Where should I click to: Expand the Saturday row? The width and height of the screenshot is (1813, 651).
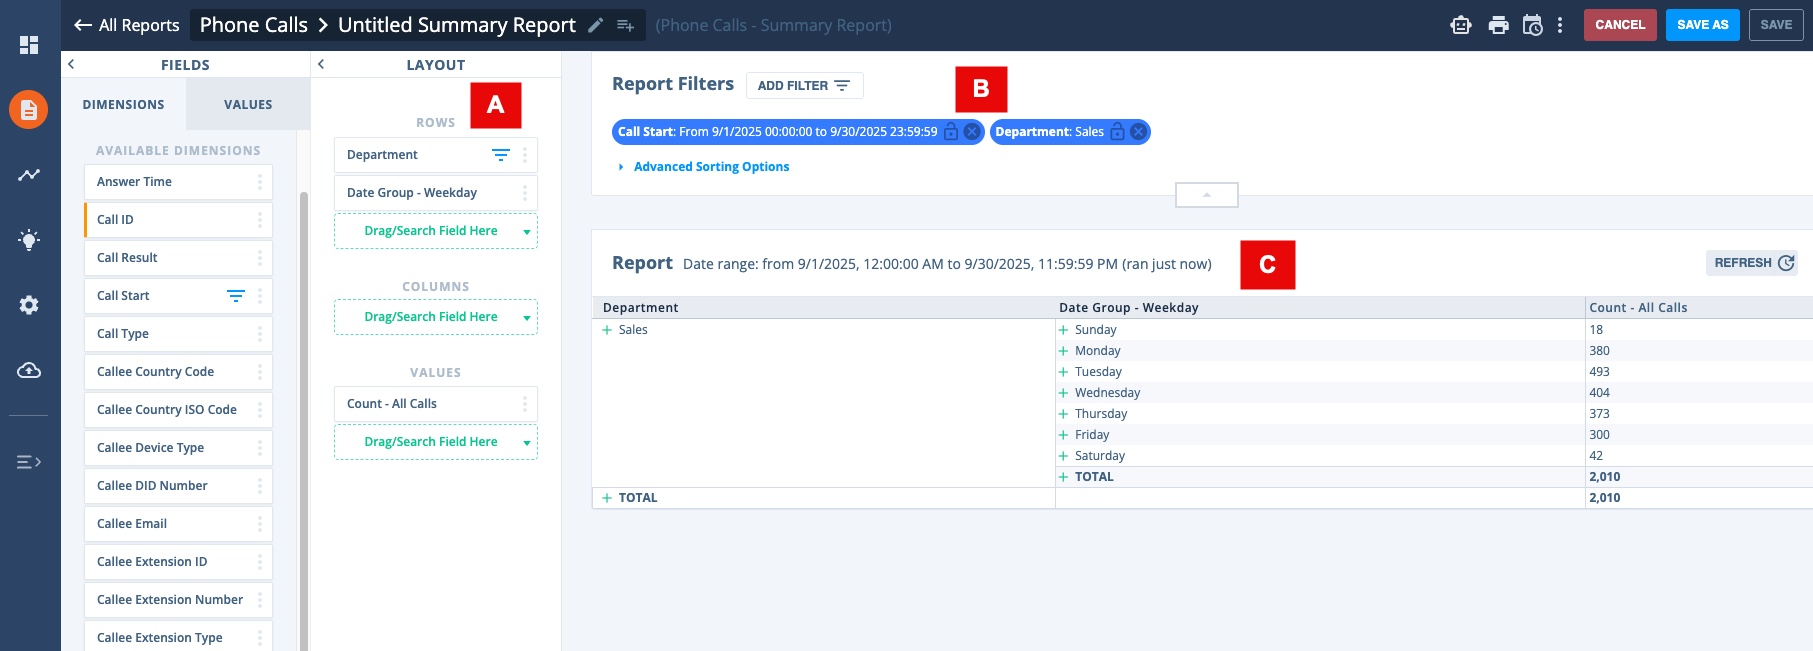(1063, 456)
